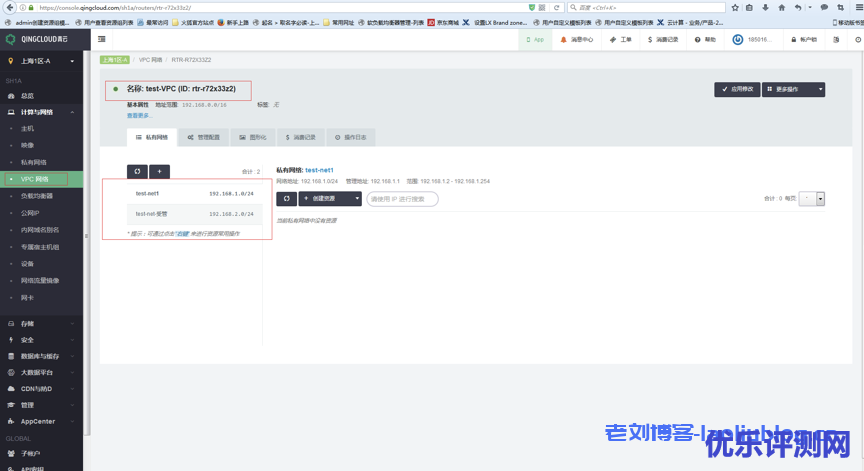The height and width of the screenshot is (471, 864).
Task: Toggle the sidebar collapse icon in header
Action: click(101, 39)
